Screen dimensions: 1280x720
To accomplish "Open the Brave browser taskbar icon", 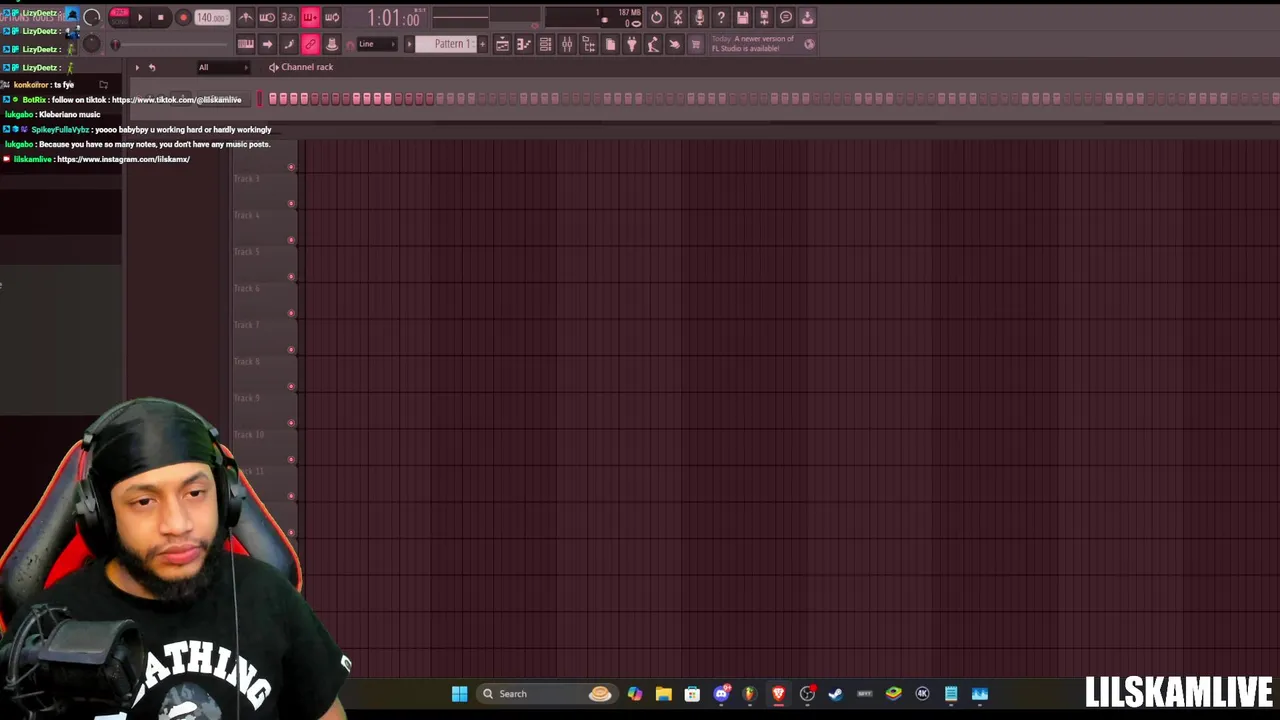I will tap(778, 693).
